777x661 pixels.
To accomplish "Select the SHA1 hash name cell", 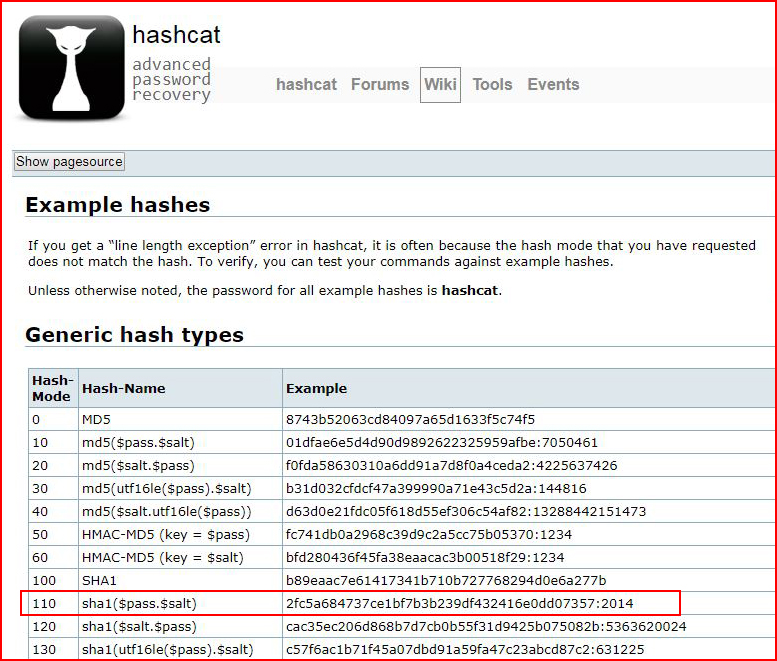I will [x=180, y=581].
